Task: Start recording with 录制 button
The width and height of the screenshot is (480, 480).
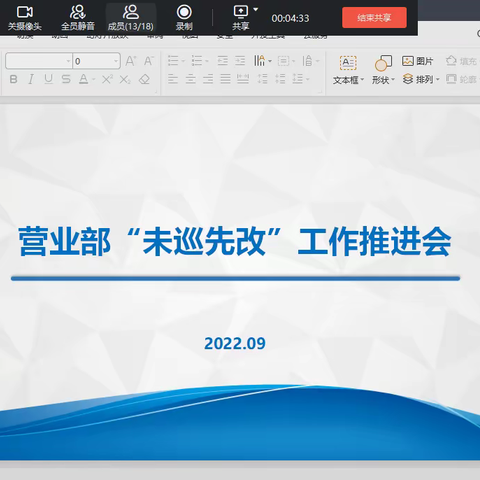Action: tap(184, 18)
